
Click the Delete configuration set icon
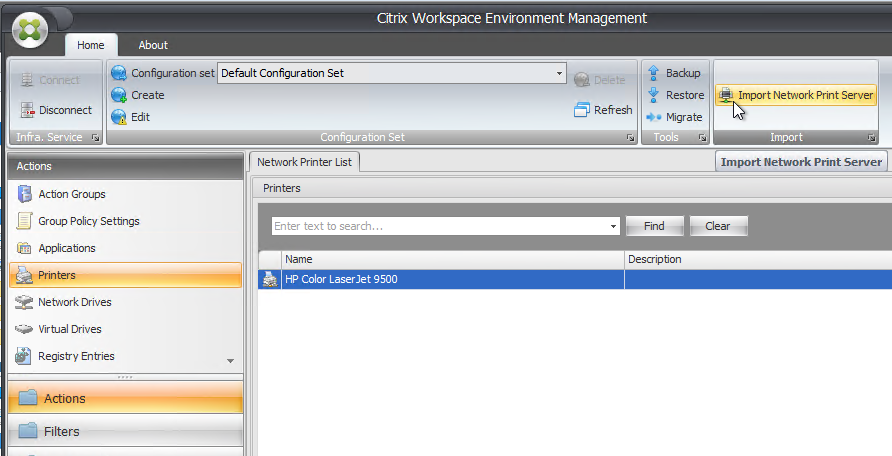[x=581, y=80]
